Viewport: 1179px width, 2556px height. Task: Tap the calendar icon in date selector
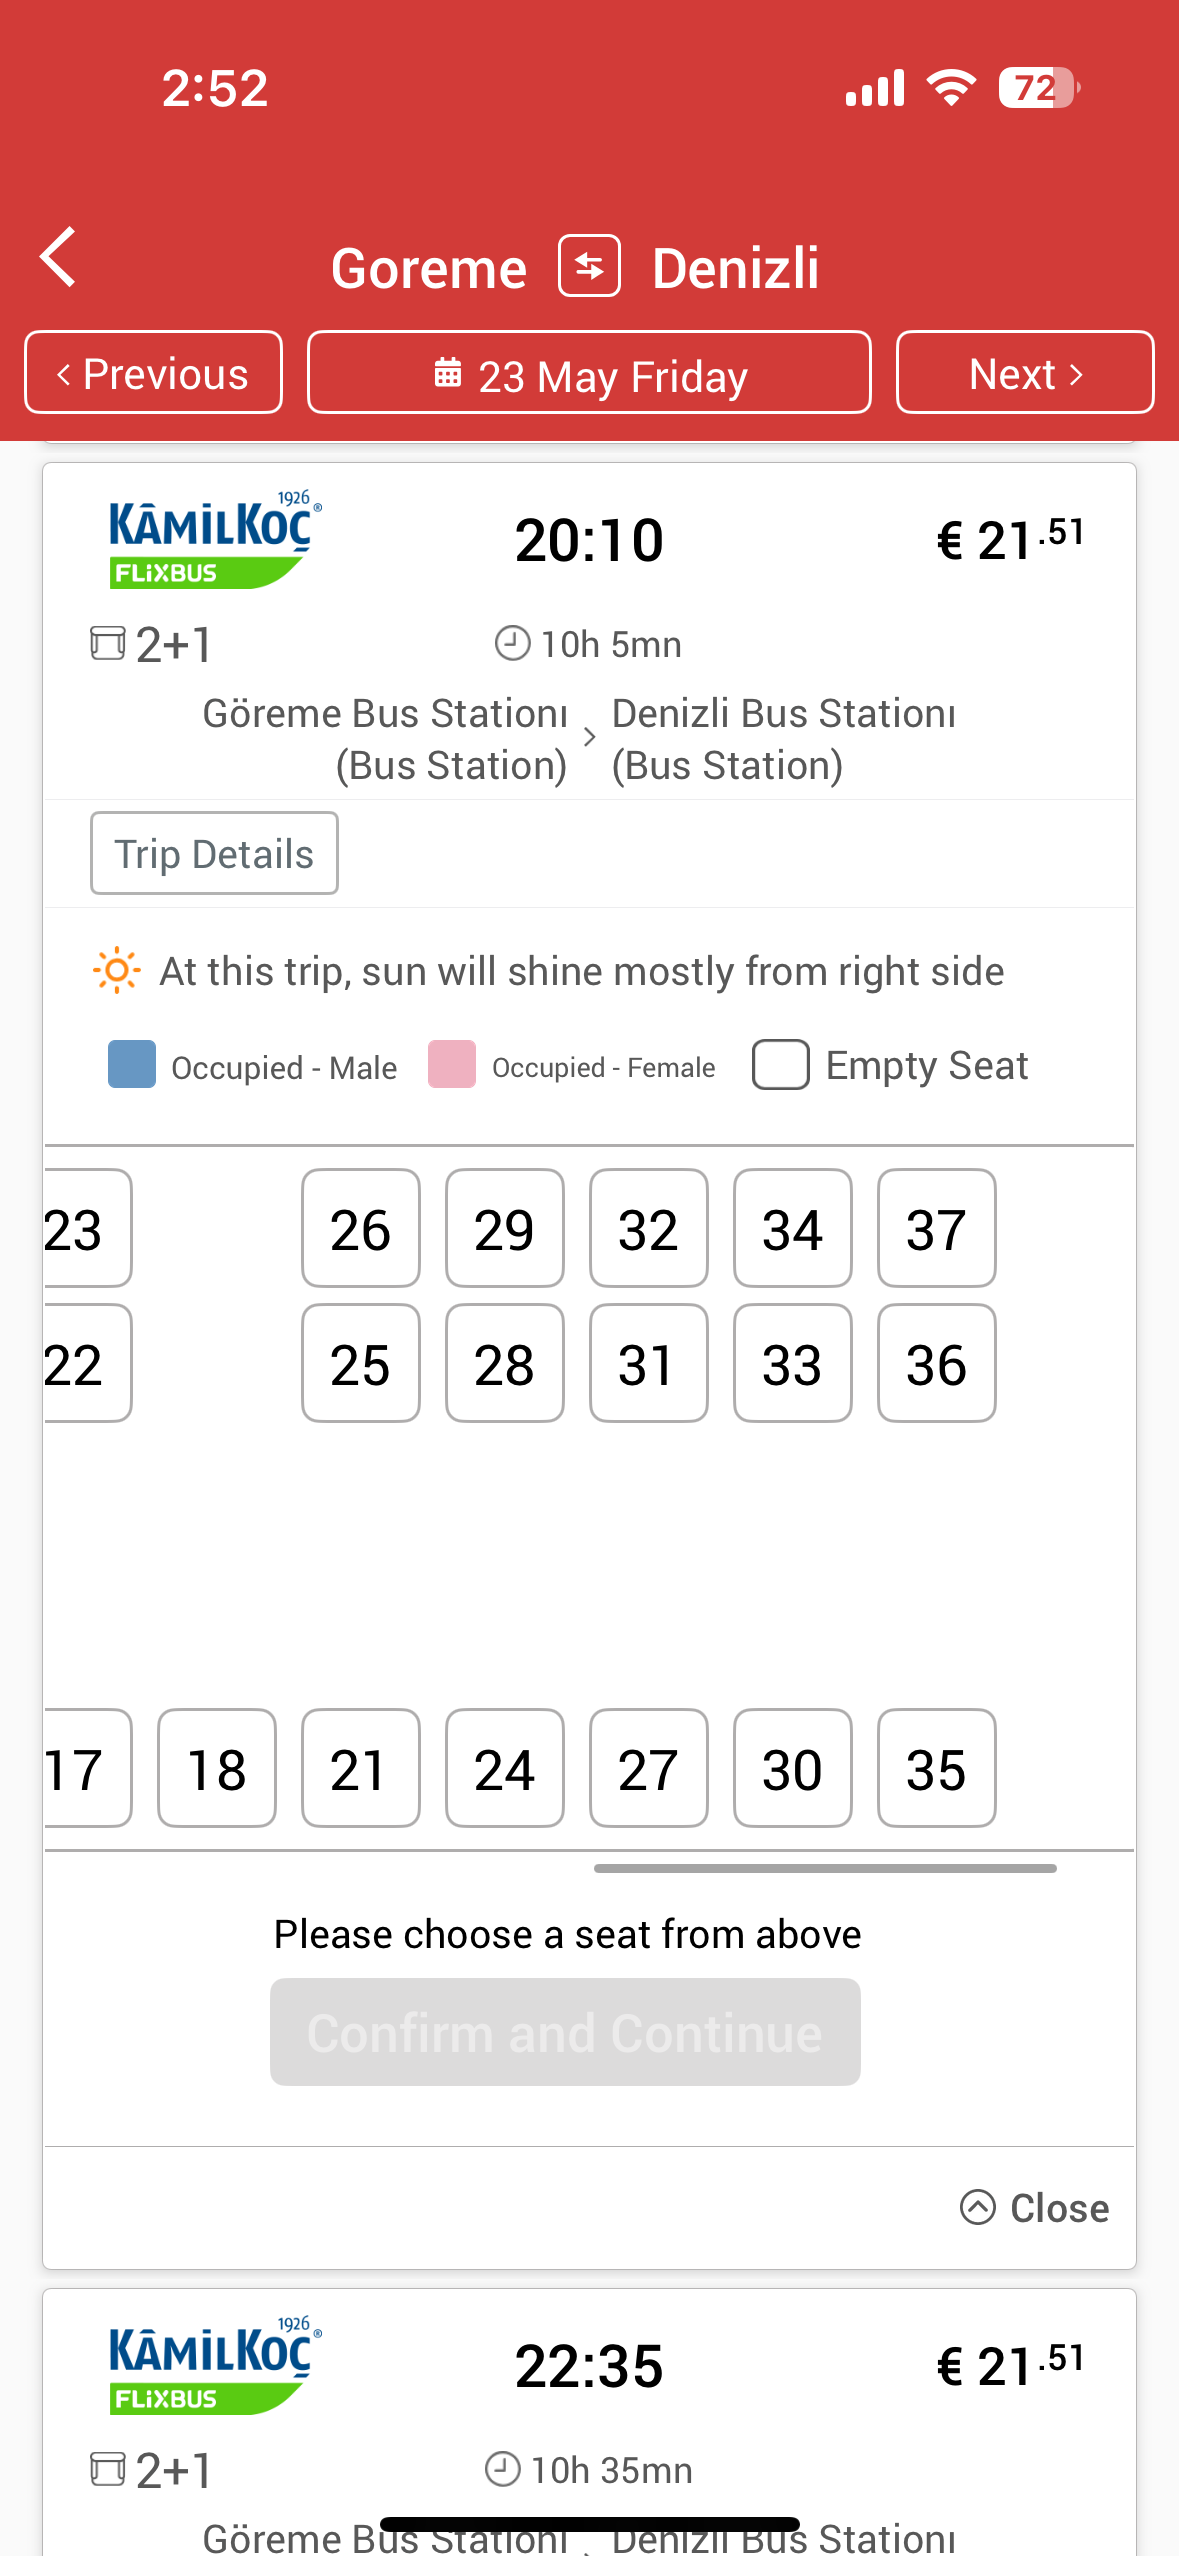coord(448,373)
